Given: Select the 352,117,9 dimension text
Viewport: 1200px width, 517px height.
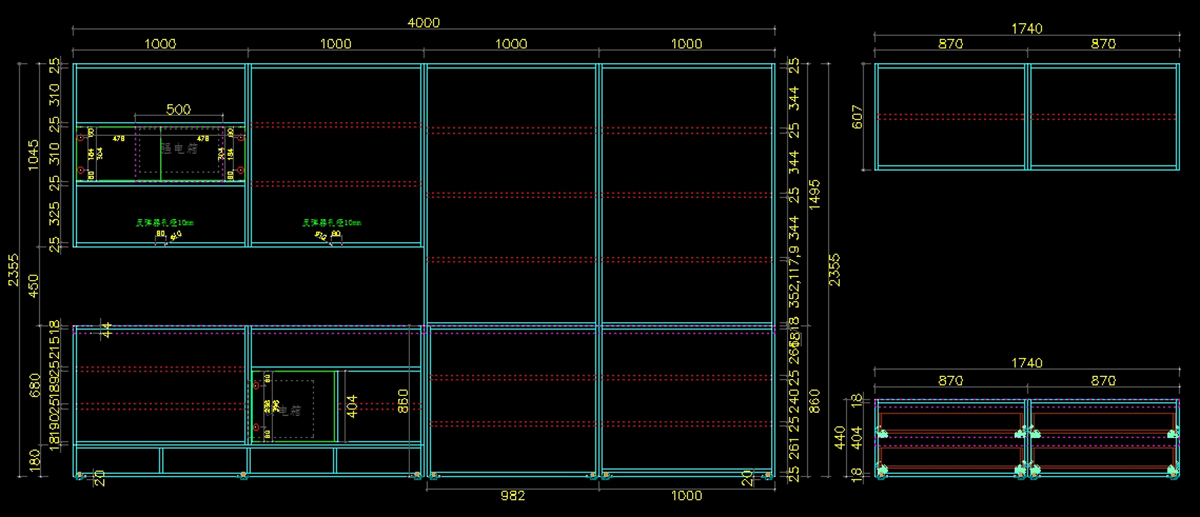Looking at the screenshot, I should coord(793,282).
